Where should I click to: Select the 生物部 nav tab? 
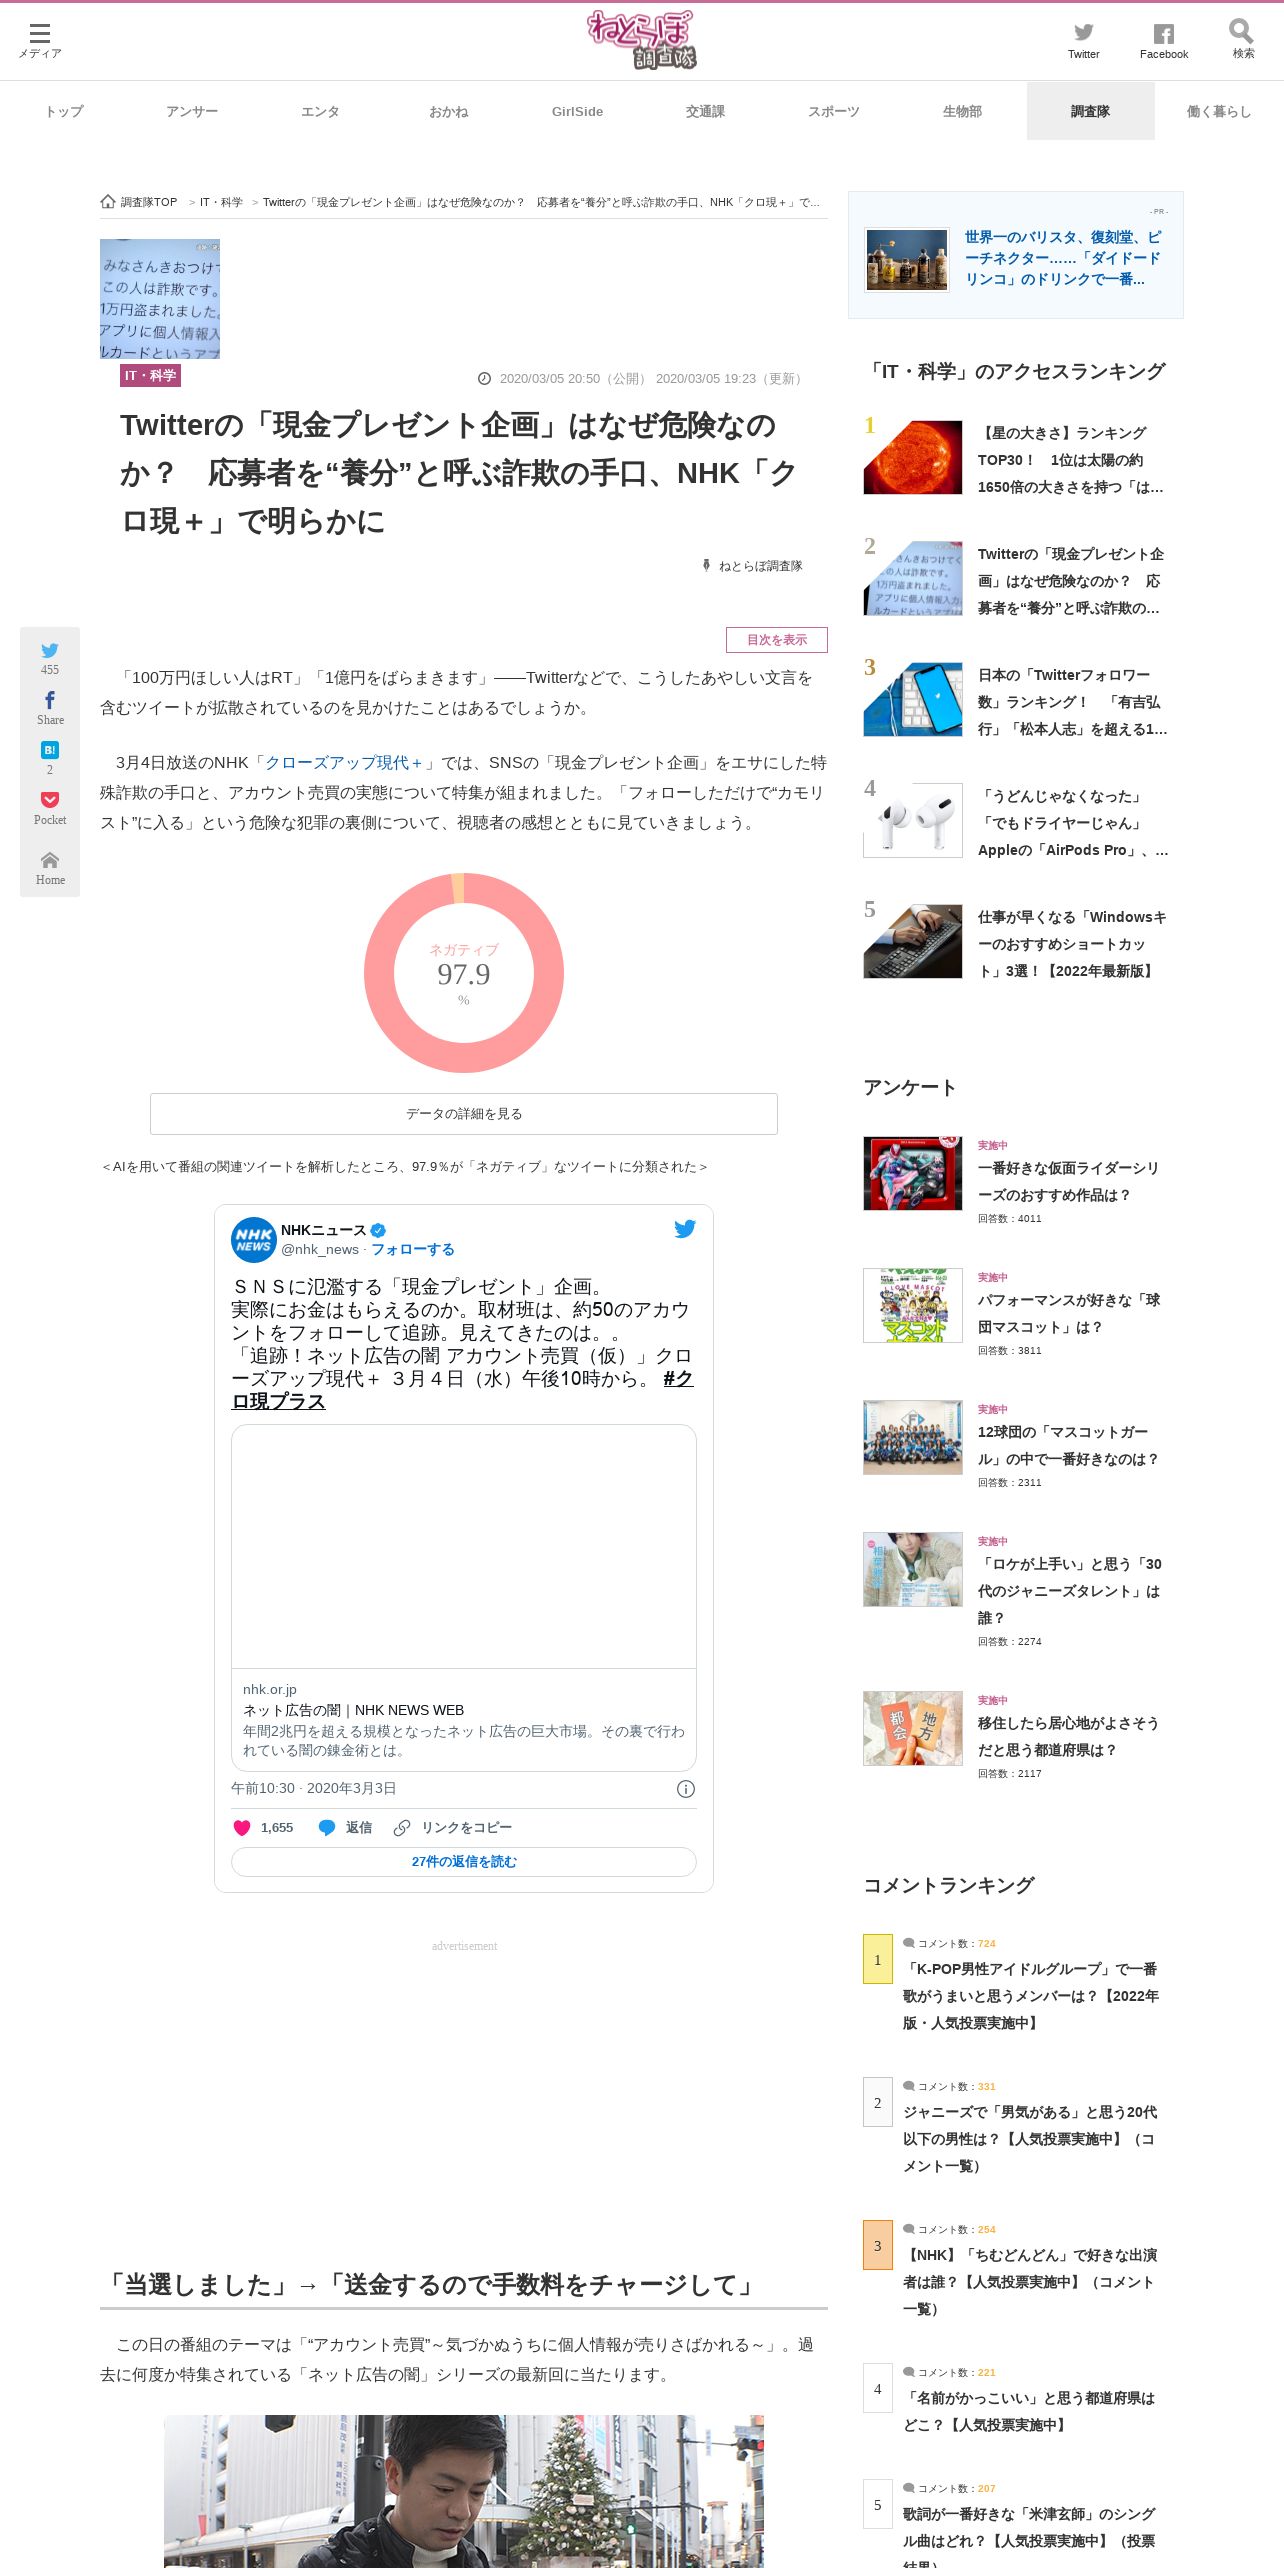pyautogui.click(x=962, y=111)
